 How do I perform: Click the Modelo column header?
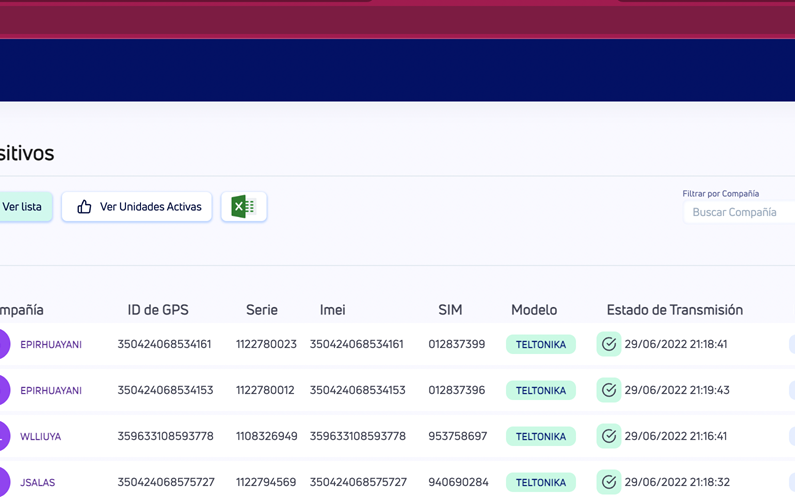(x=534, y=310)
